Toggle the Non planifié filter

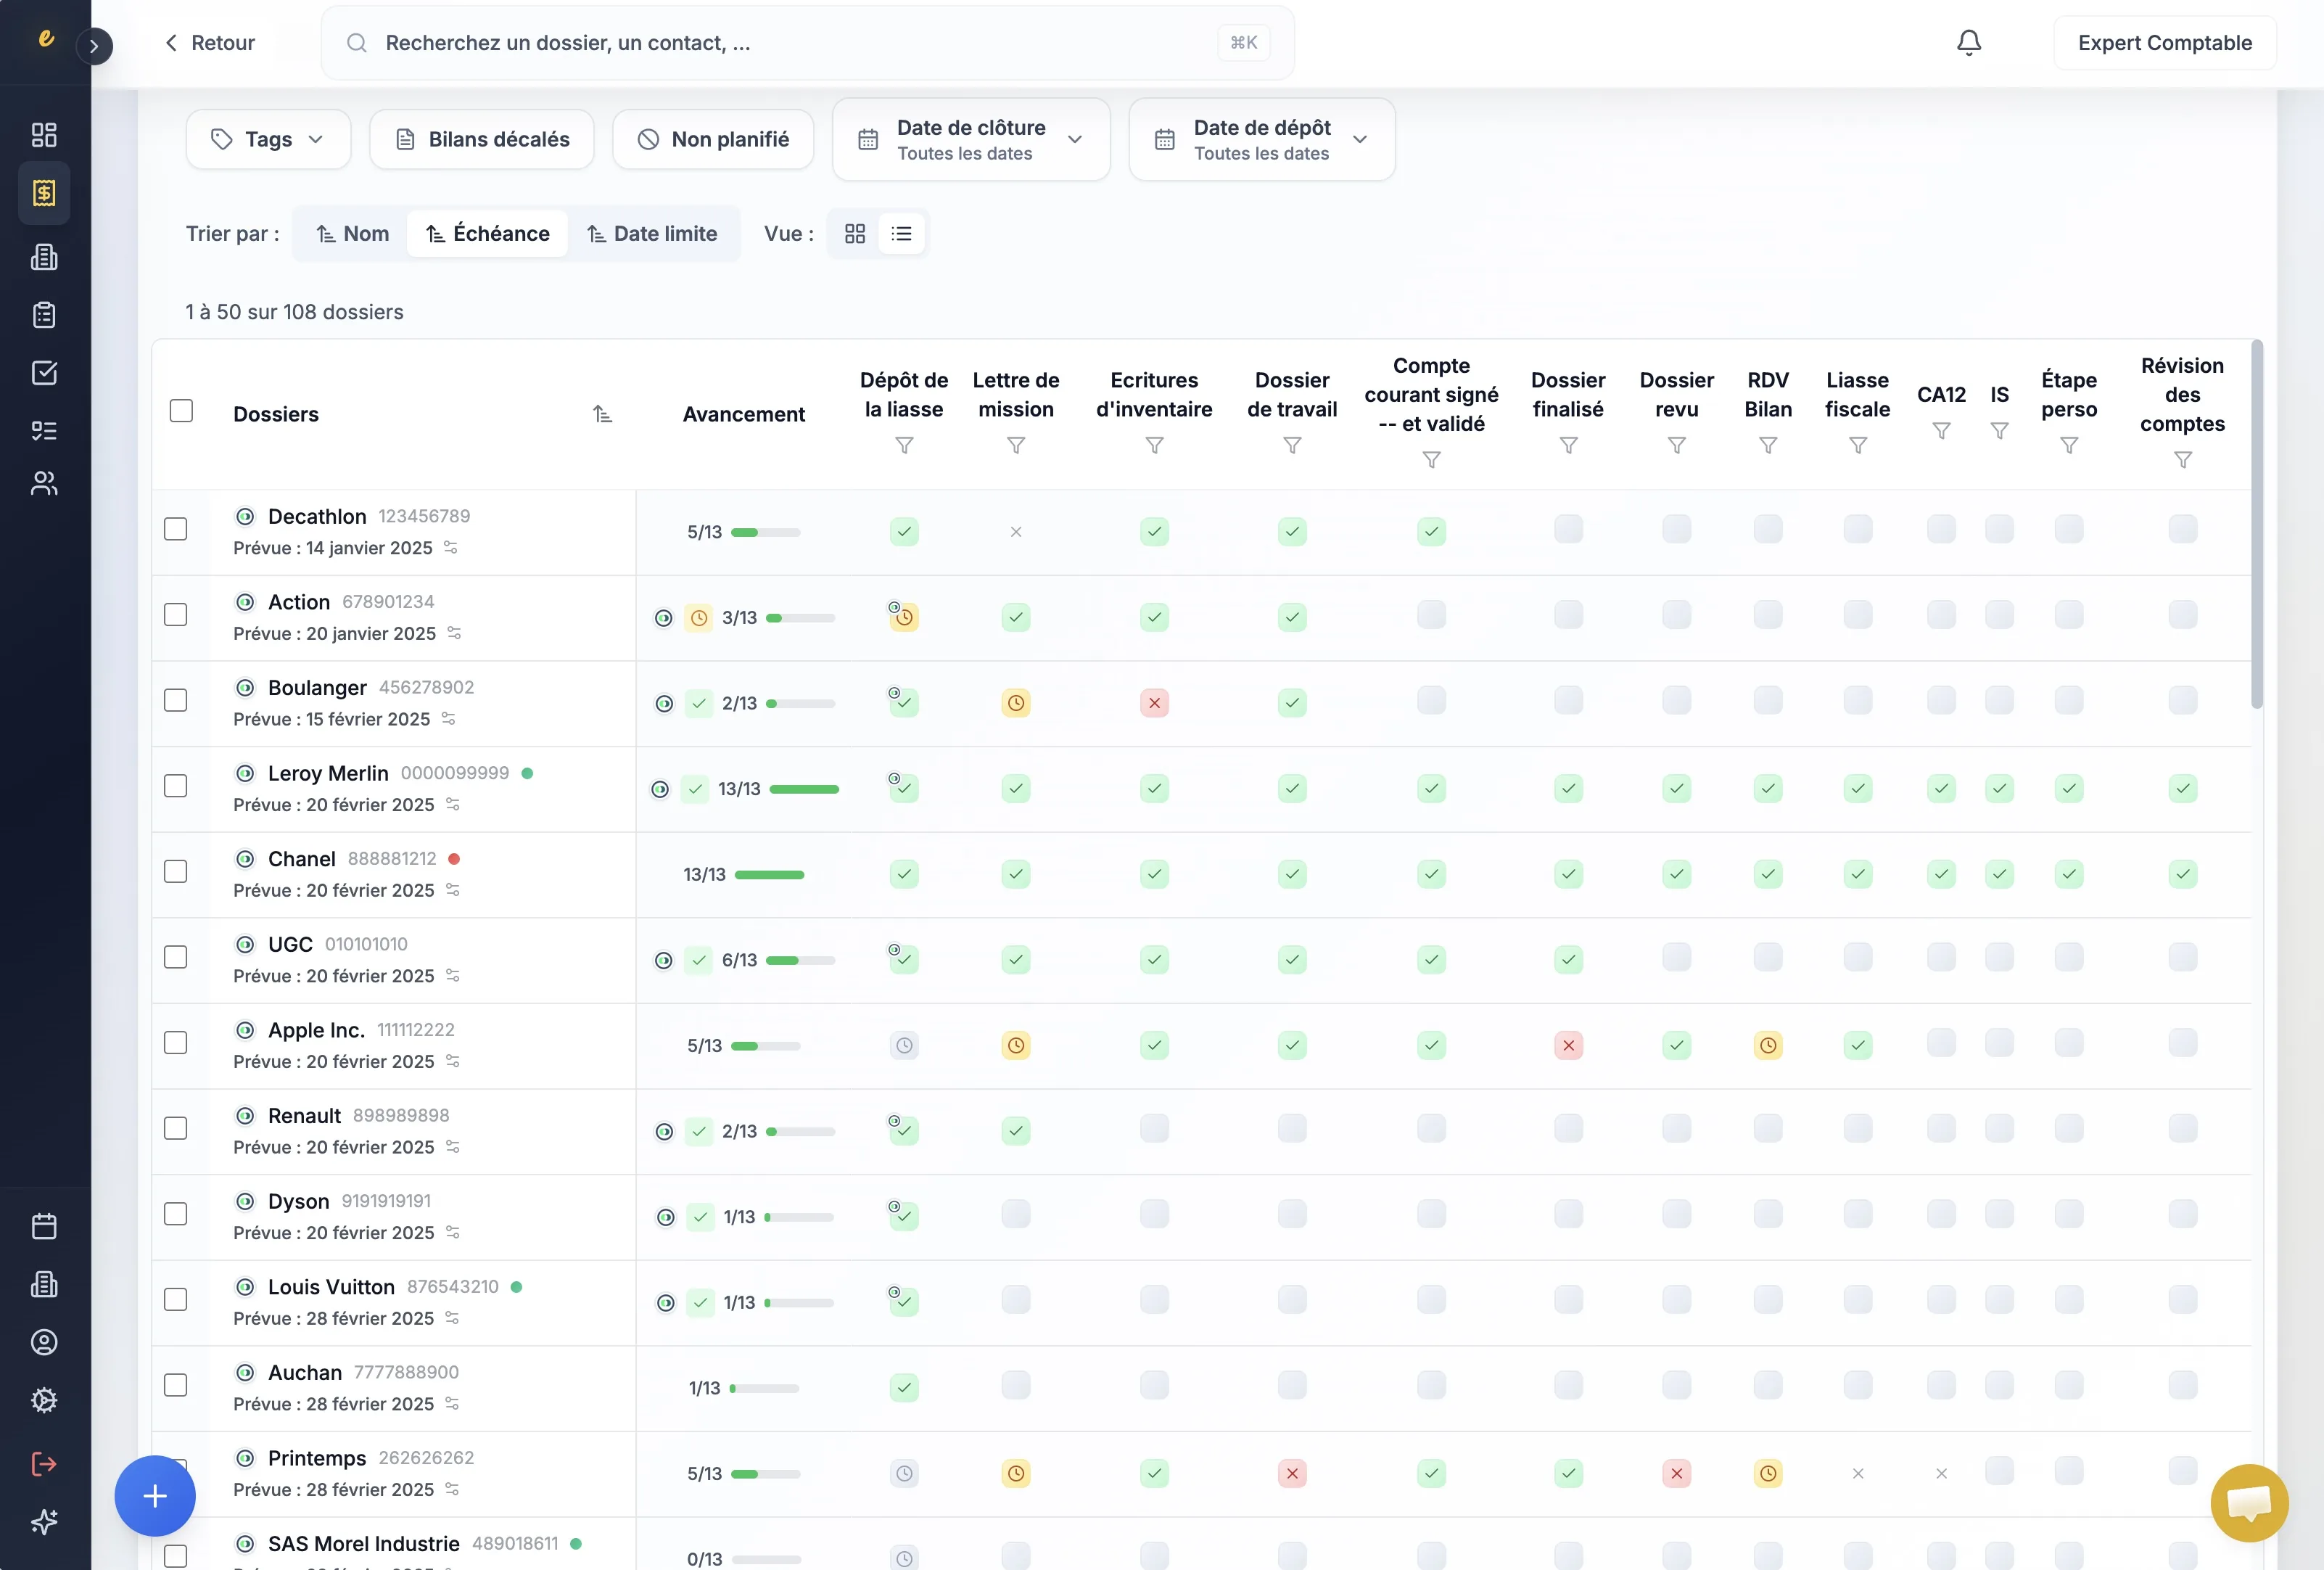coord(713,140)
